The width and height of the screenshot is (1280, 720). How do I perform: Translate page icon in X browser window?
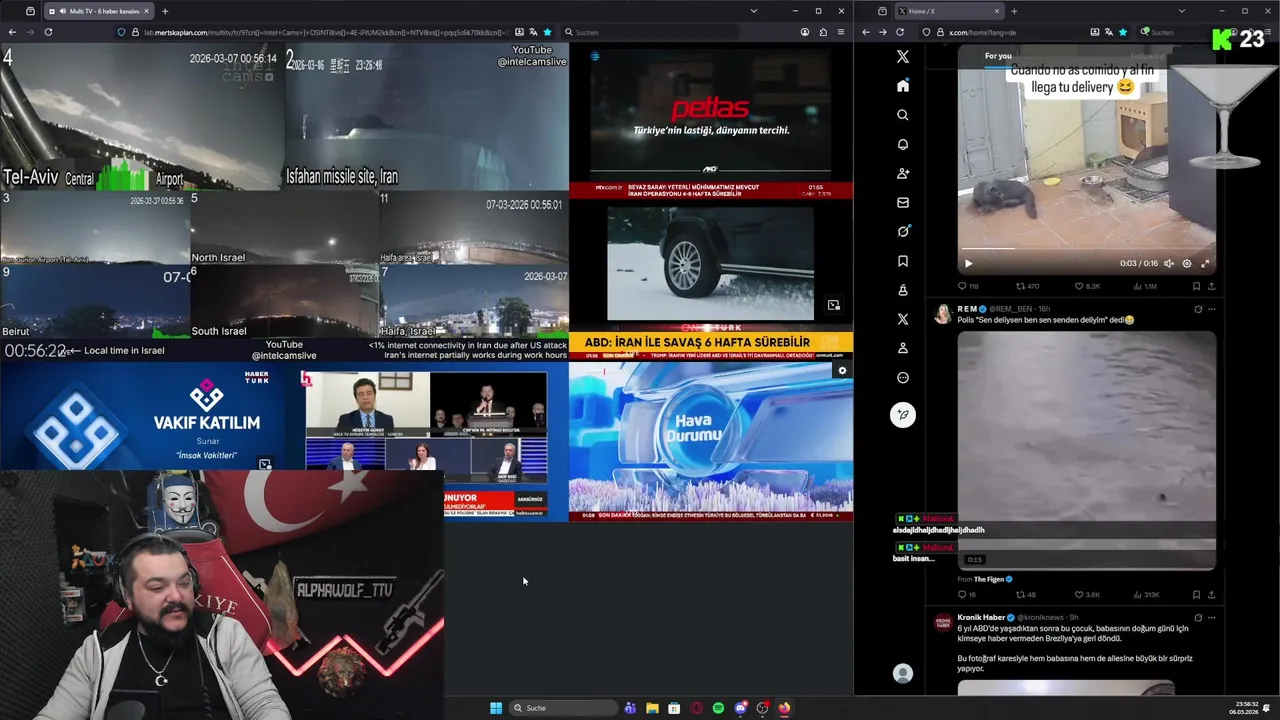click(1108, 32)
